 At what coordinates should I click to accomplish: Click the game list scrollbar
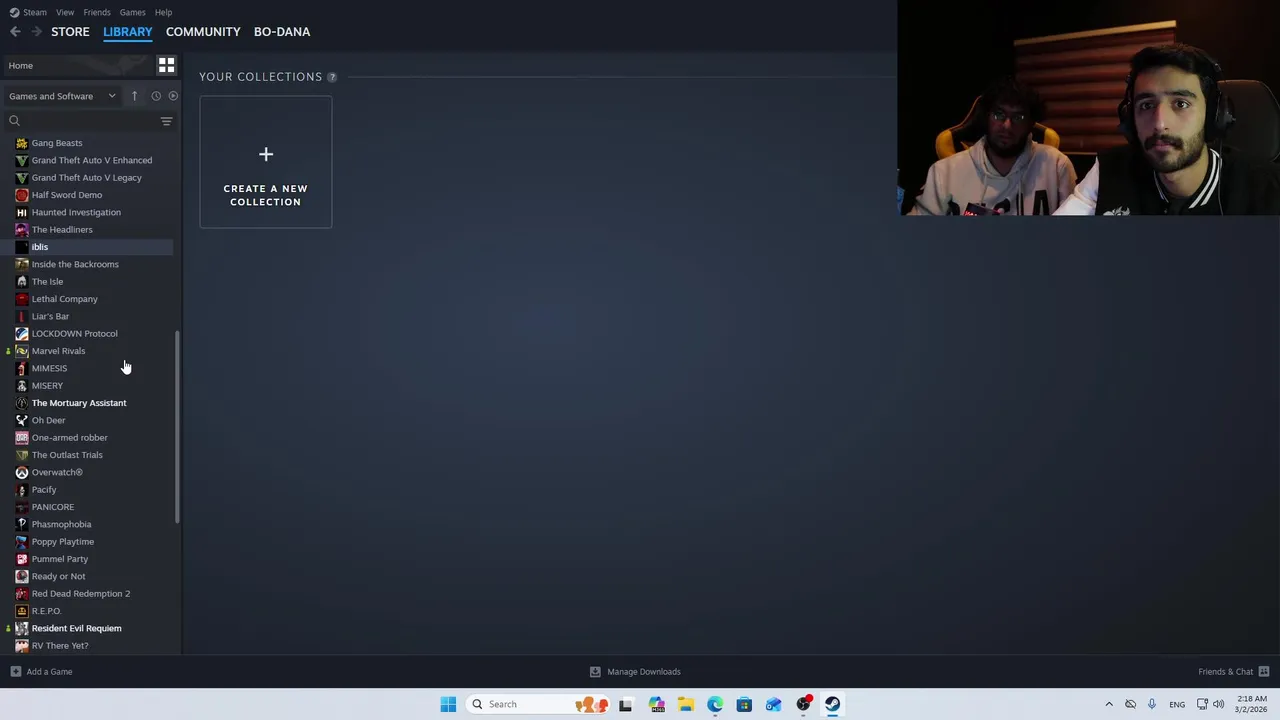point(178,427)
